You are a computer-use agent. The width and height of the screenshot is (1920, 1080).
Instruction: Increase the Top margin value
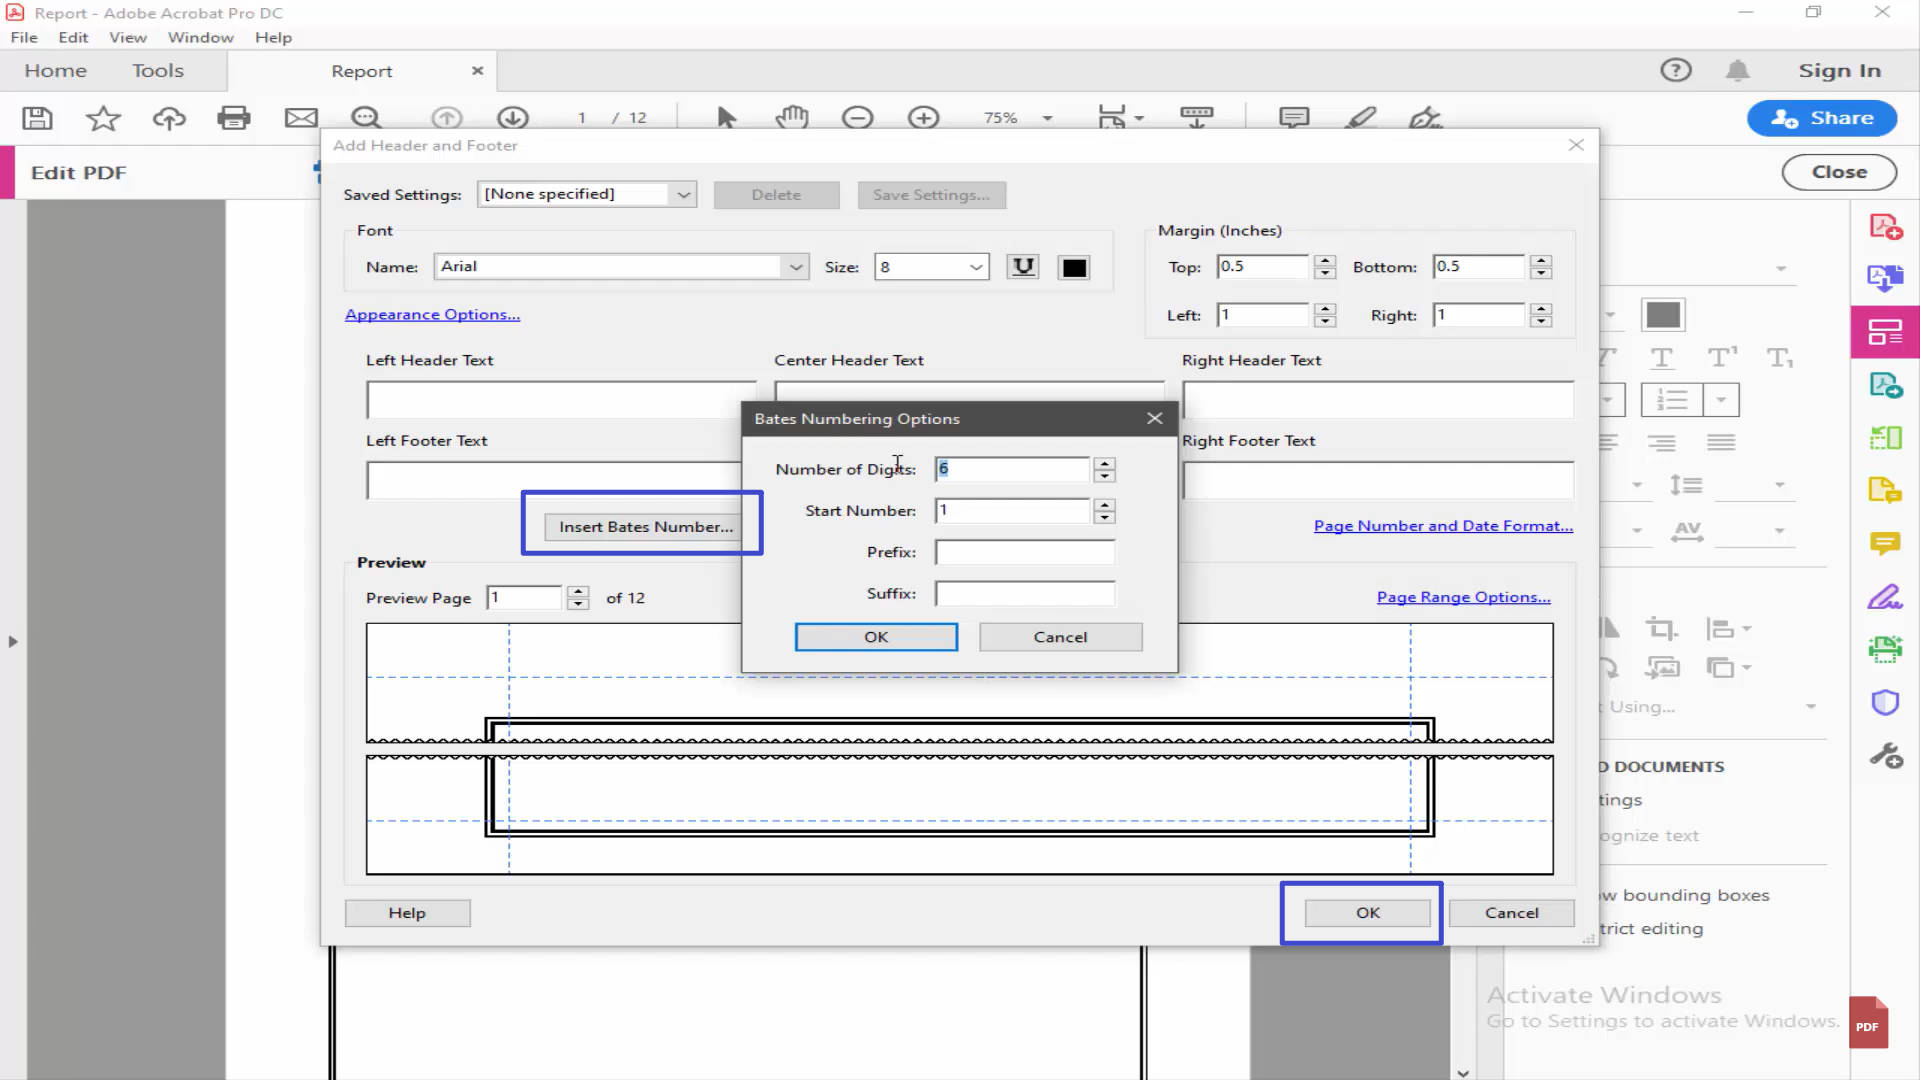coord(1325,261)
